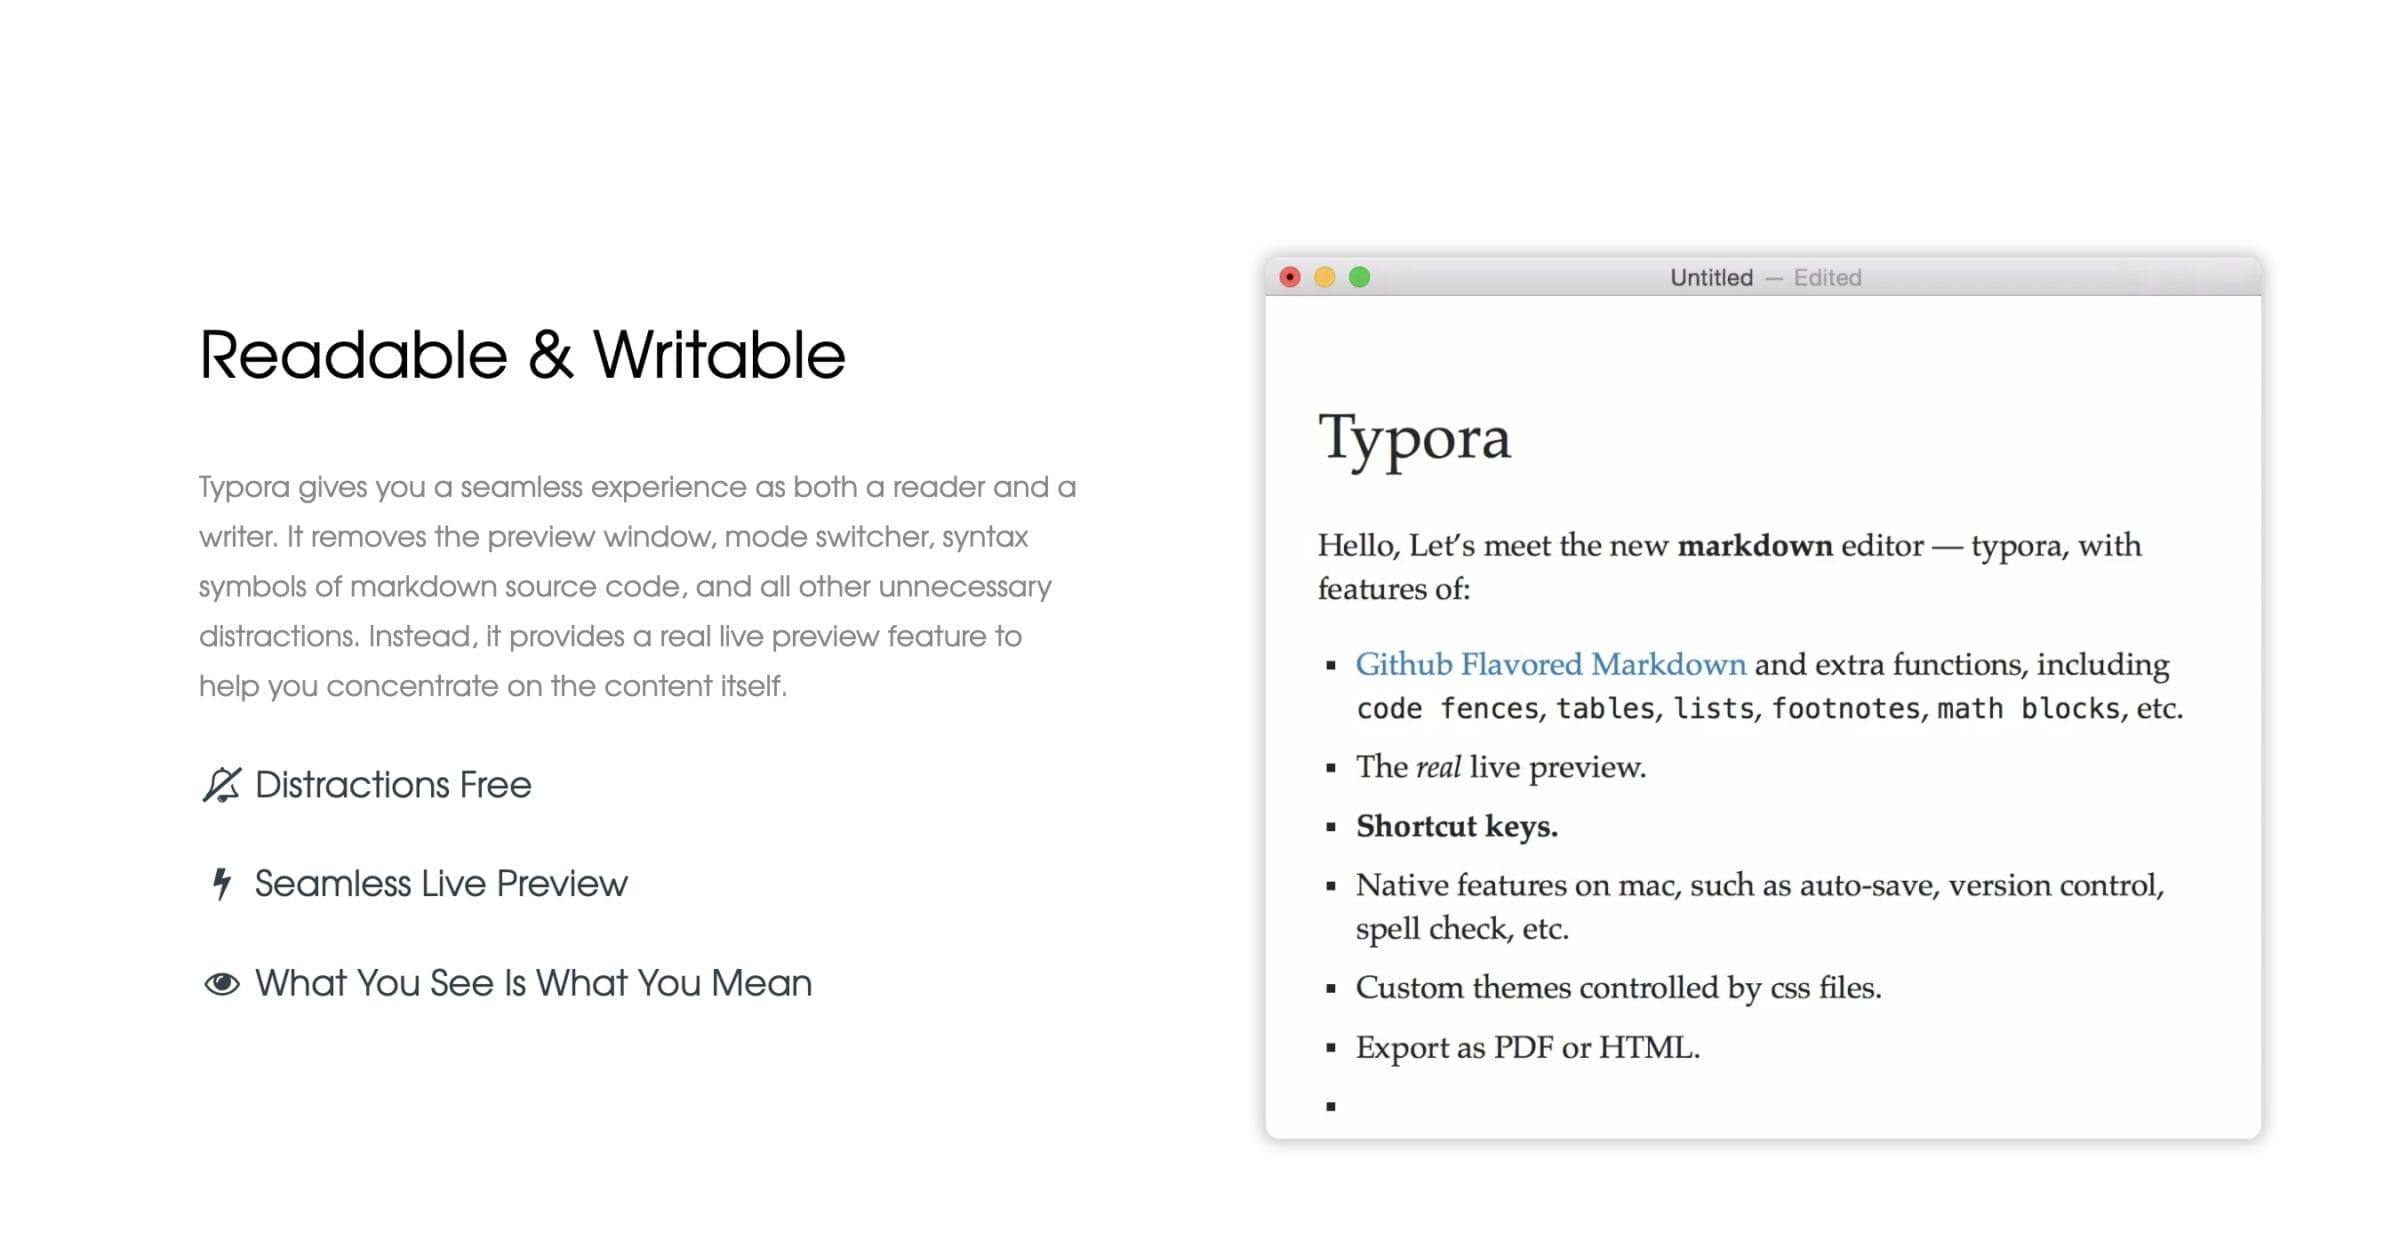
Task: Click the bullet marker before Shortcut keys
Action: 1330,826
